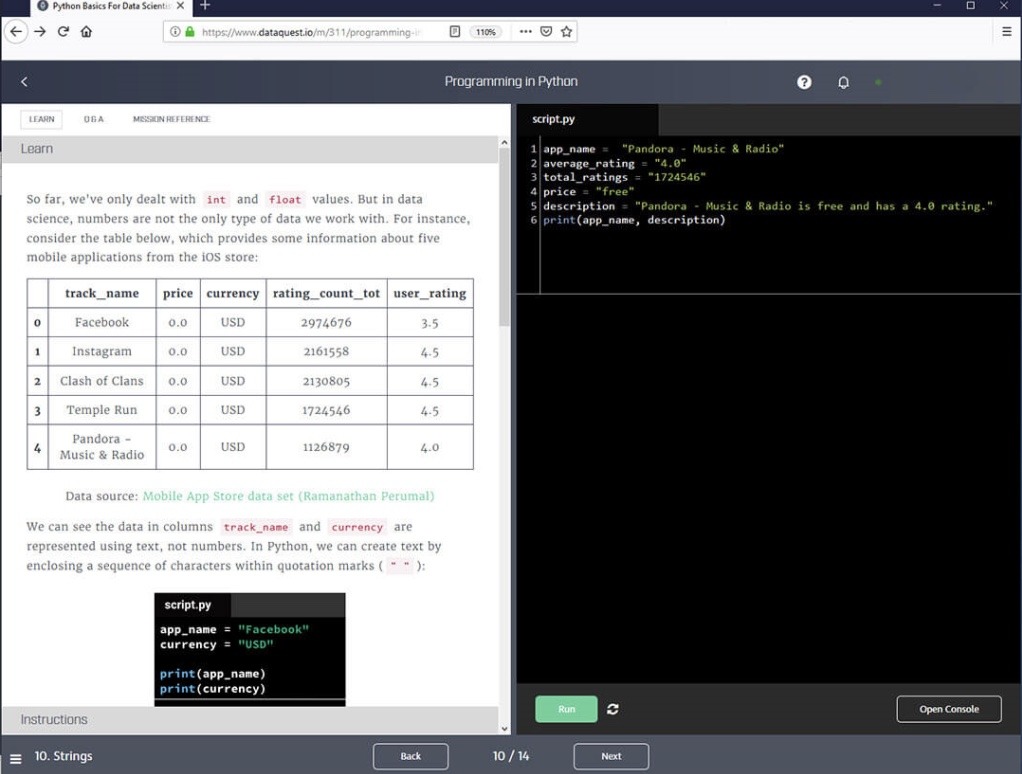This screenshot has height=774, width=1022.
Task: Go back with the browser back arrow
Action: point(16,31)
